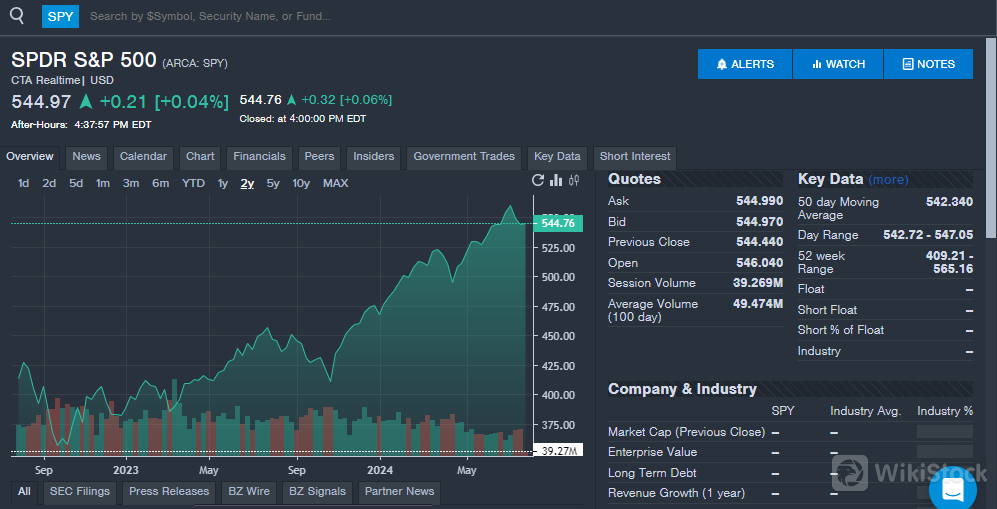Open the Financials tab
Viewport: 997px width, 509px height.
click(259, 157)
